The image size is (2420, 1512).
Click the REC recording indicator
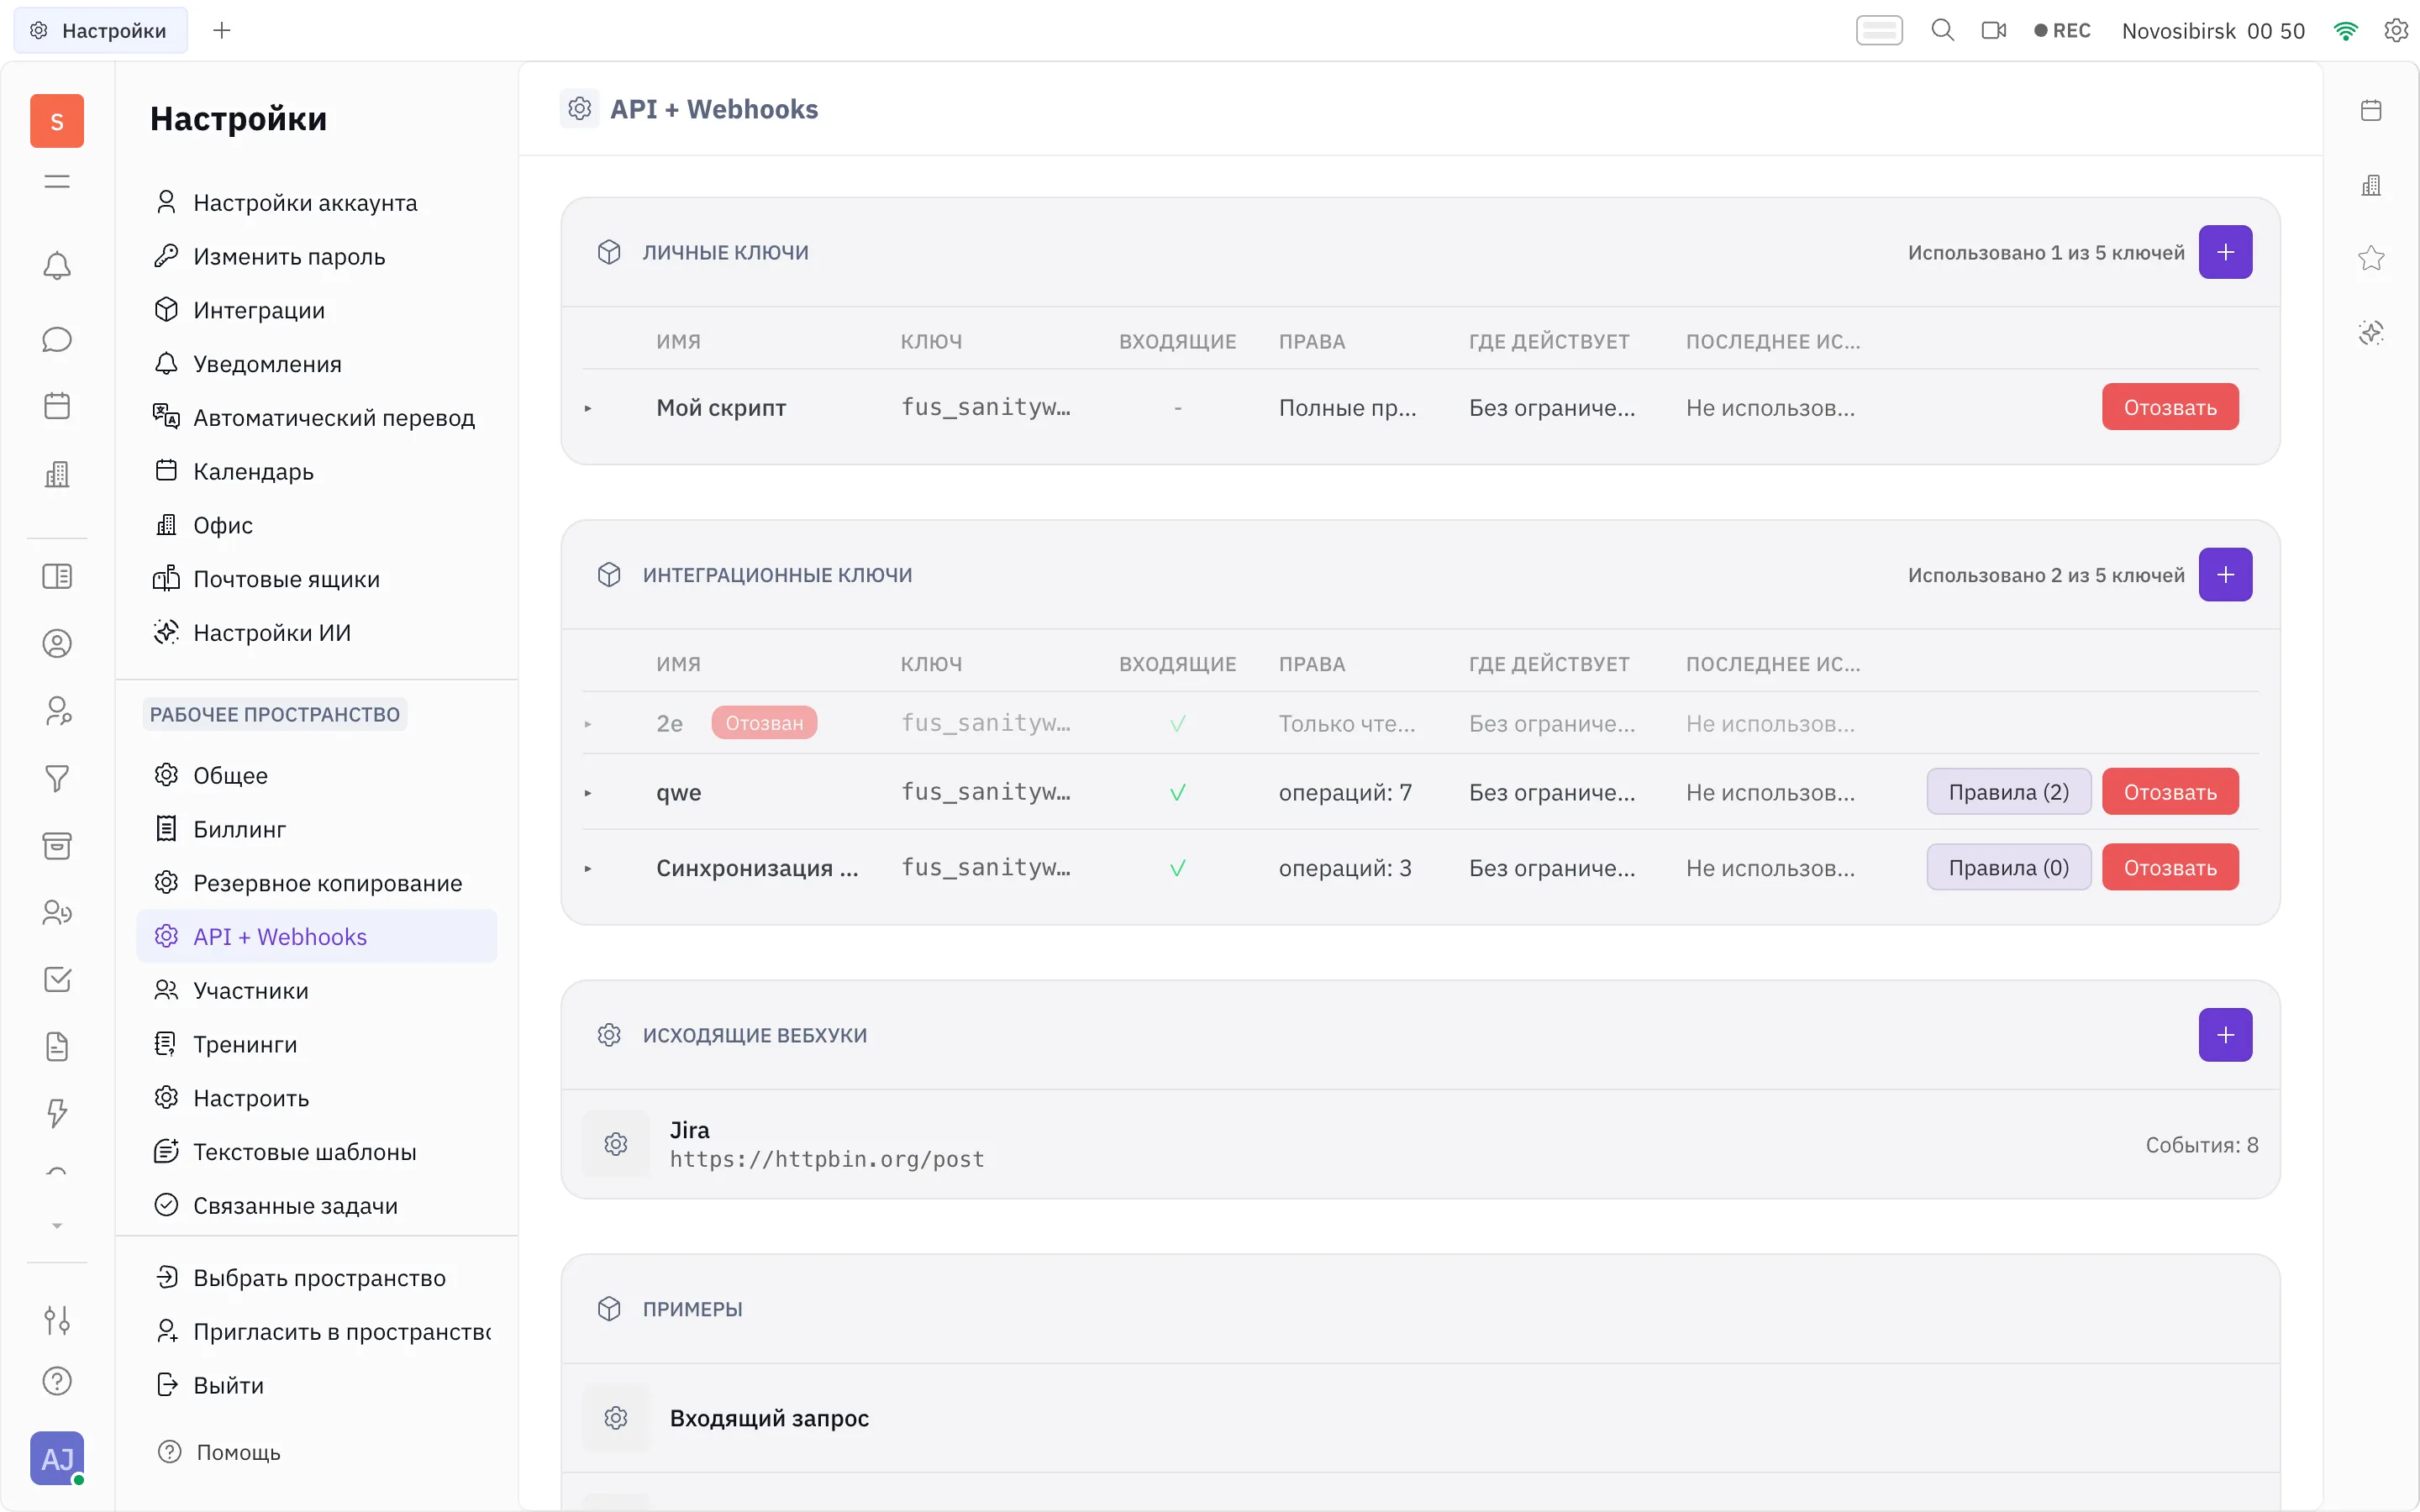[x=2062, y=30]
